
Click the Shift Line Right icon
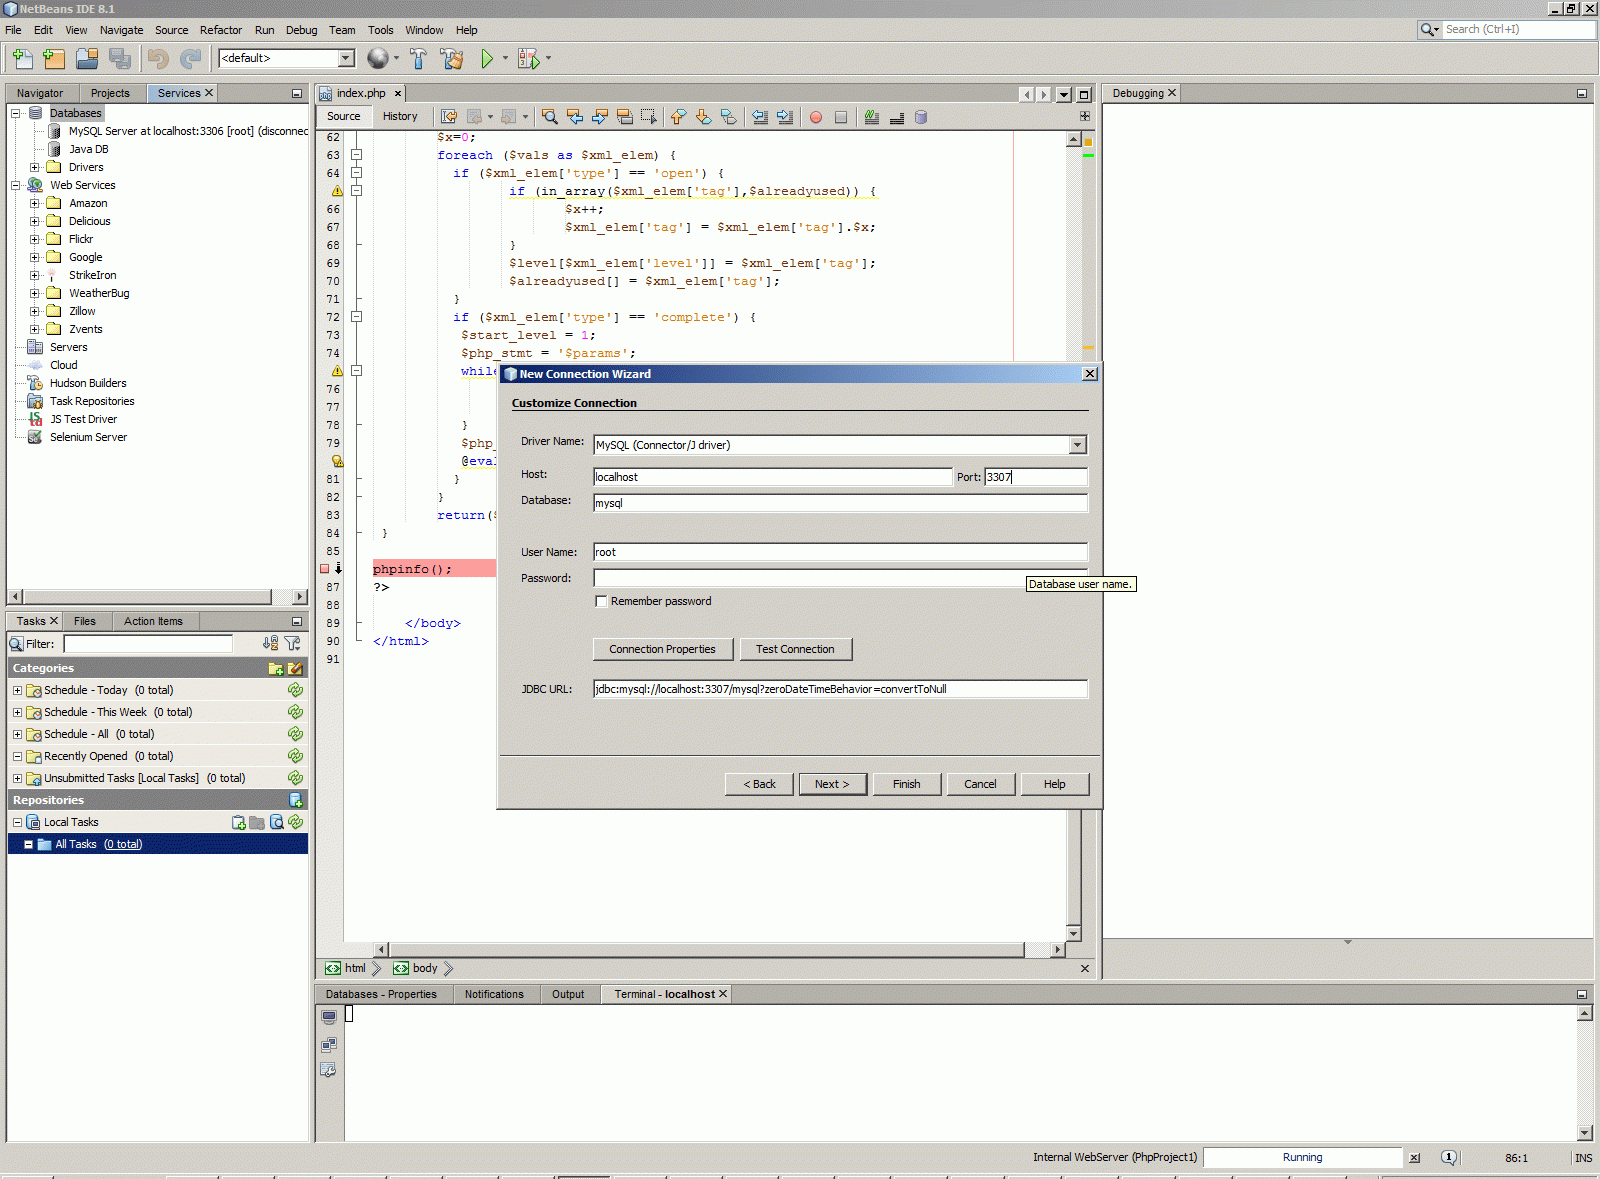(784, 117)
